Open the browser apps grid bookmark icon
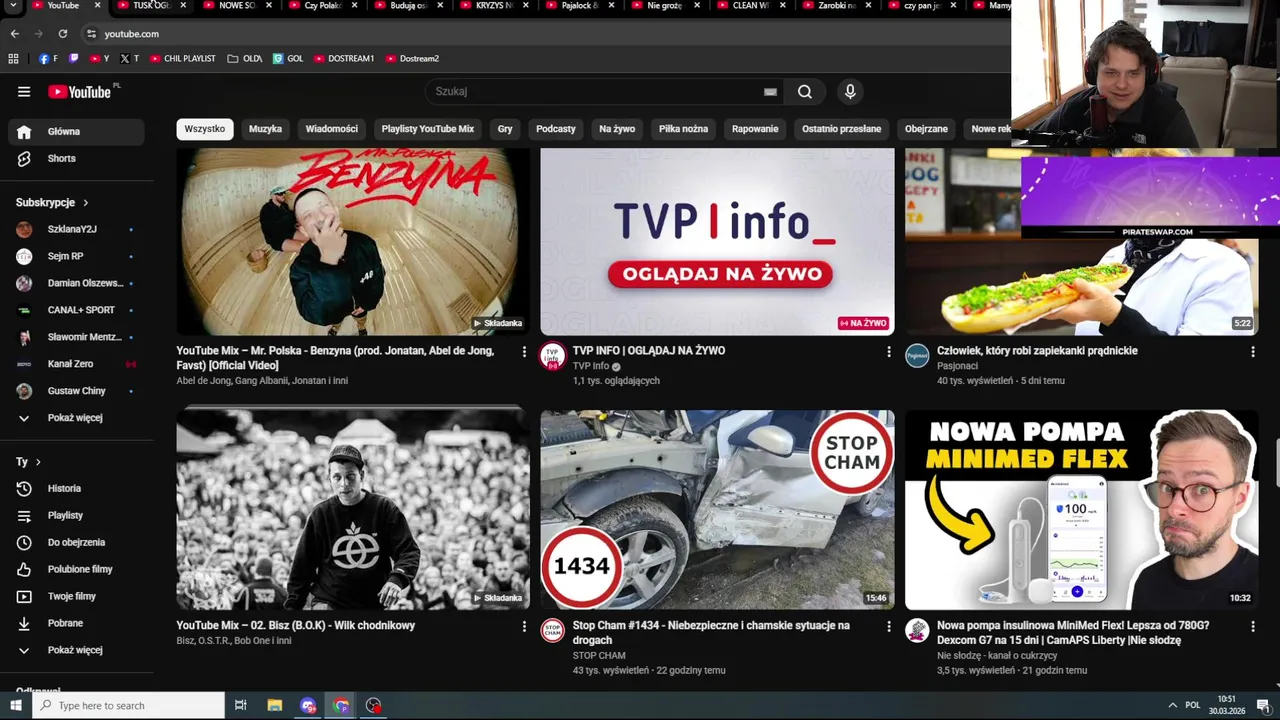Image resolution: width=1280 pixels, height=720 pixels. point(13,59)
